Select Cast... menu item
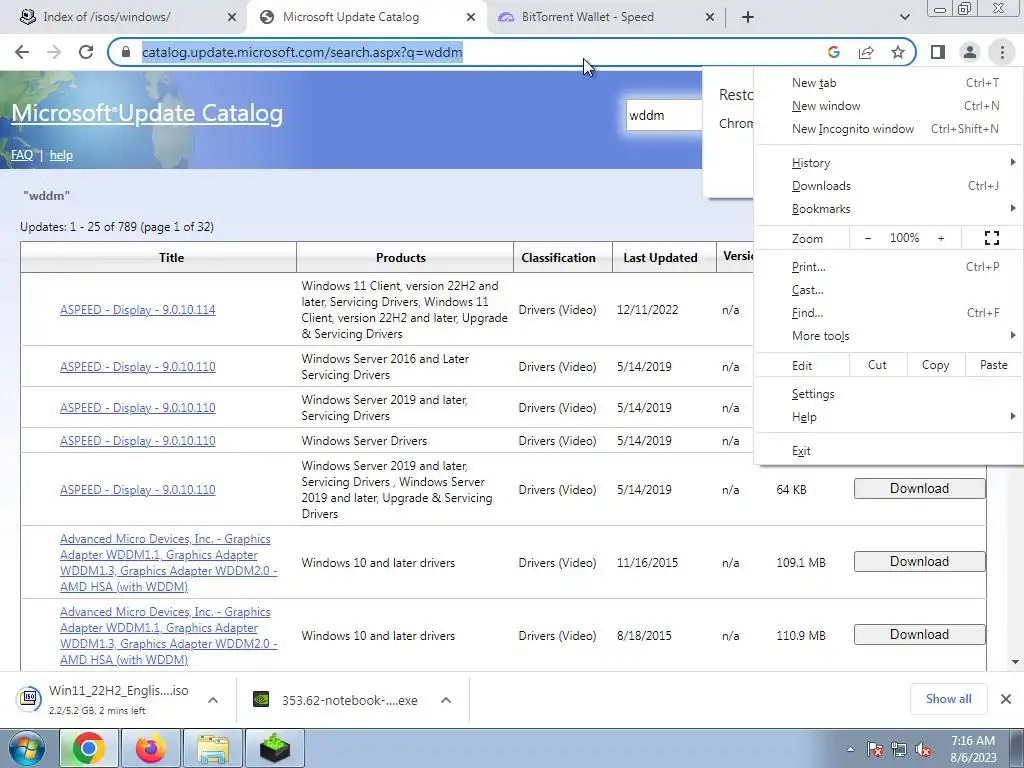The image size is (1024, 768). point(889,289)
